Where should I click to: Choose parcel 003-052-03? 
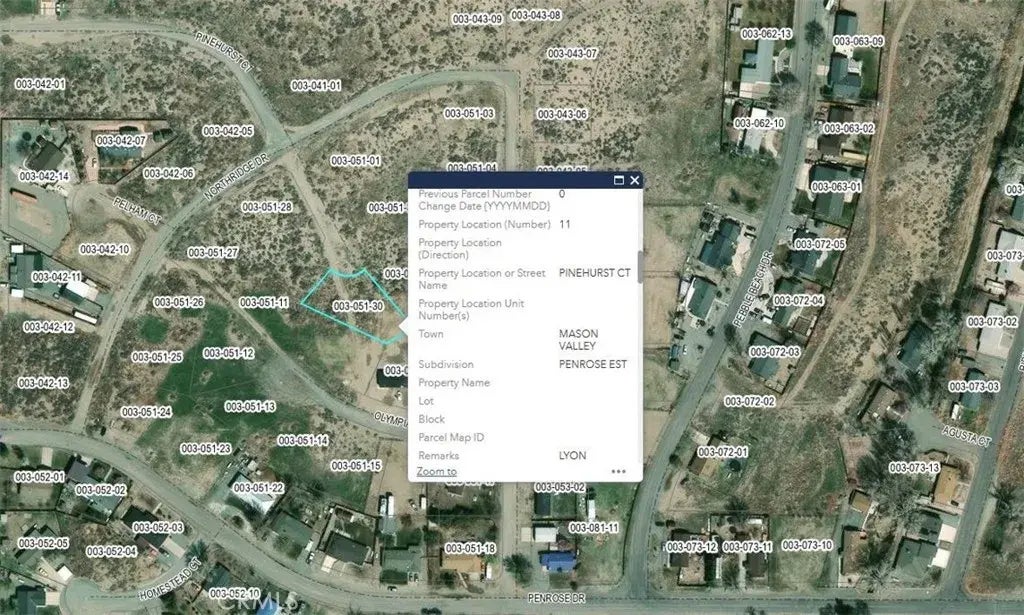point(158,527)
